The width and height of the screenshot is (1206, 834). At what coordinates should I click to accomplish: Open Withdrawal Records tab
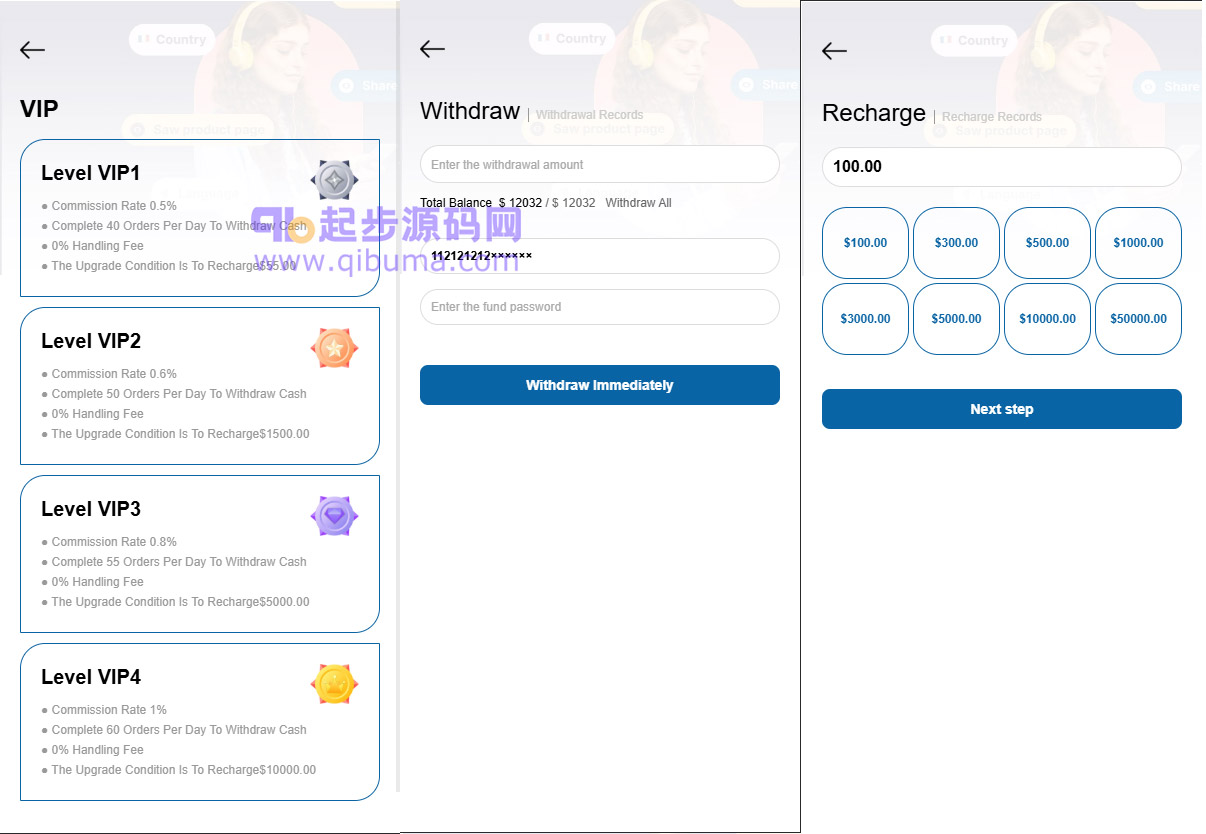coord(589,115)
